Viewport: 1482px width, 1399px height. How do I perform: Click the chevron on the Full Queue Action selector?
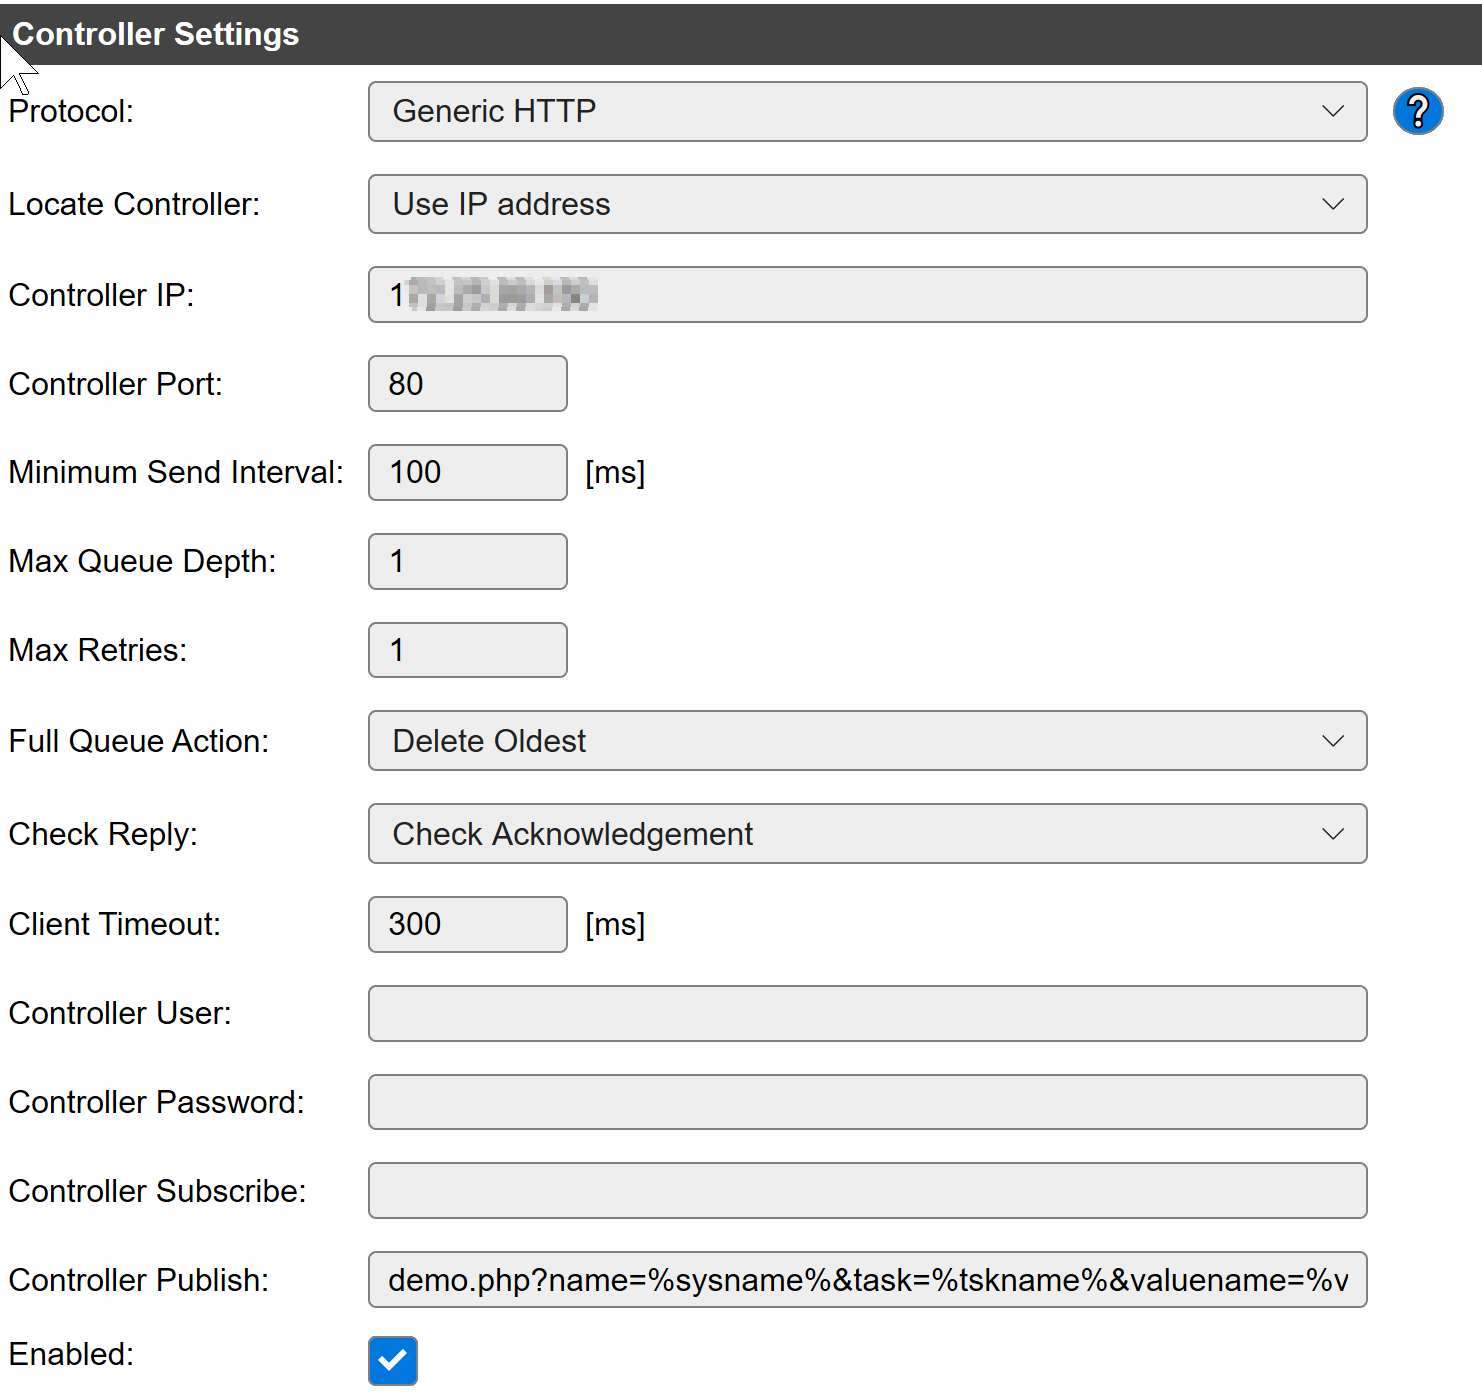tap(1333, 741)
